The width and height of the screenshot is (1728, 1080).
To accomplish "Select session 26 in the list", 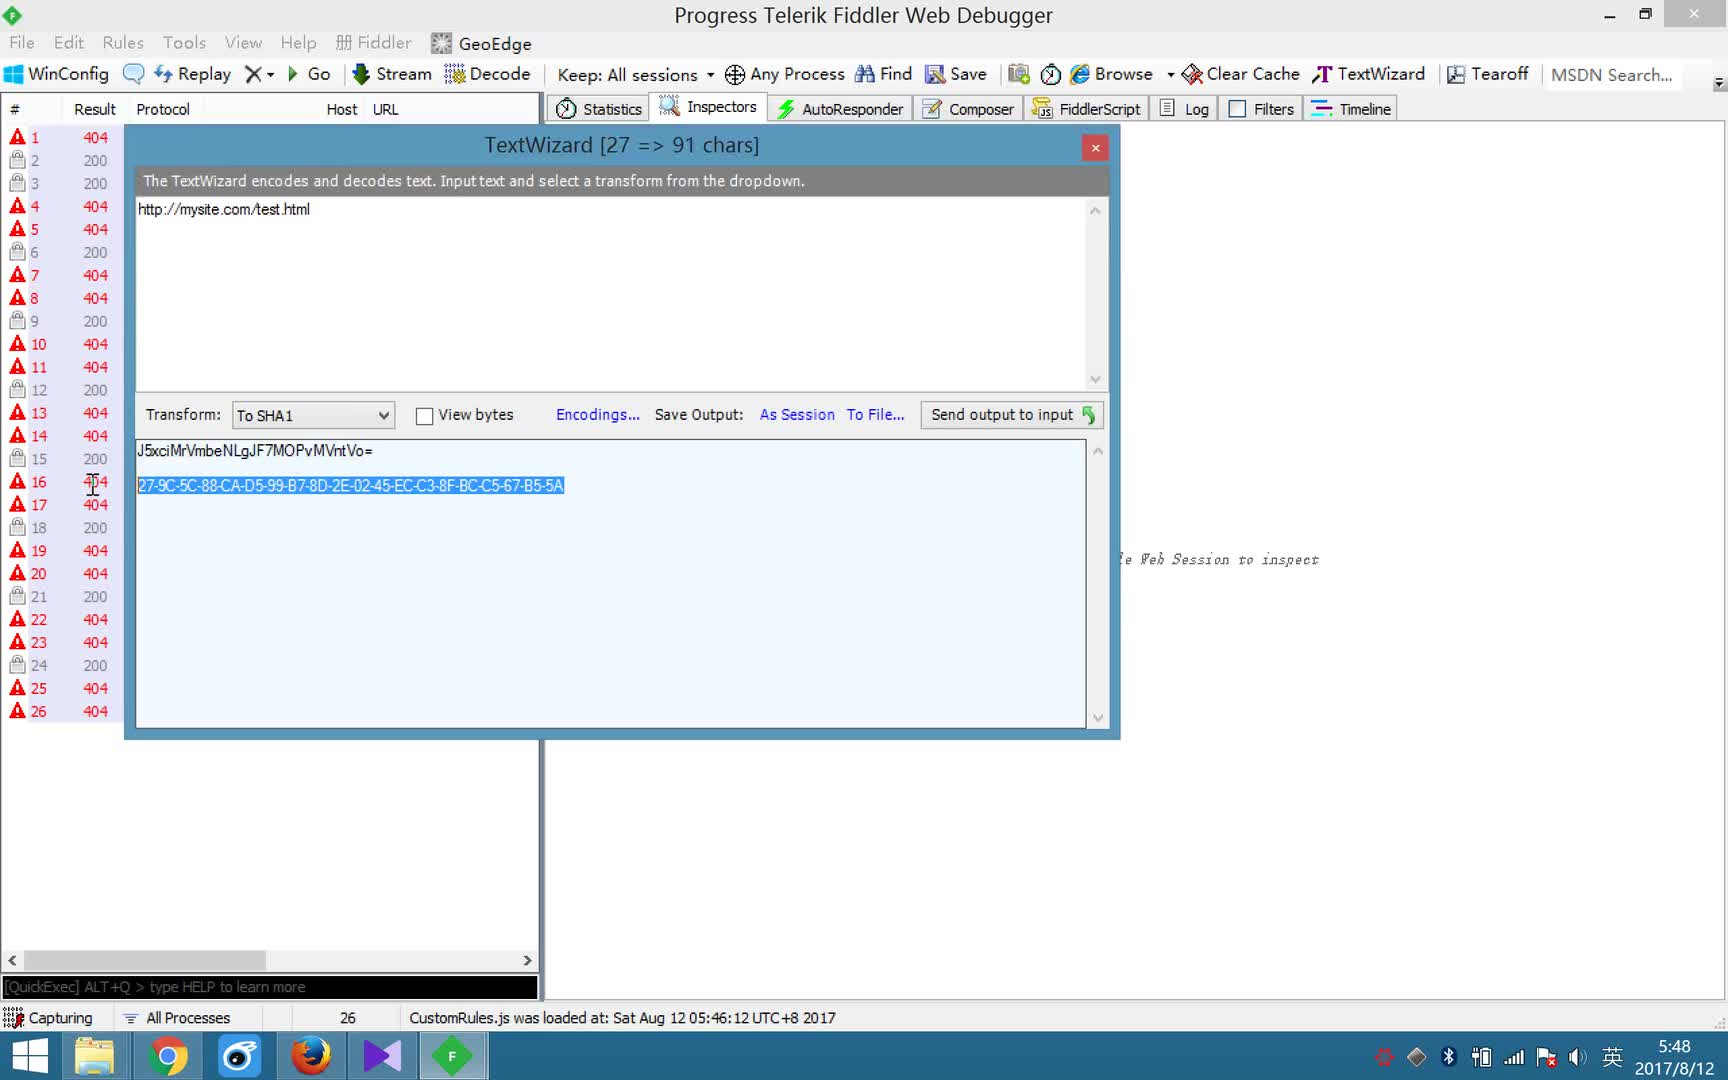I will tap(62, 712).
